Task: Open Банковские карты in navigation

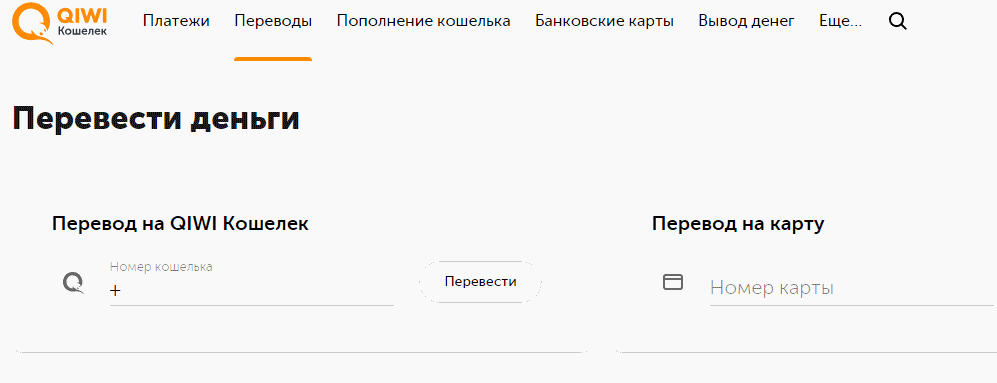Action: tap(604, 21)
